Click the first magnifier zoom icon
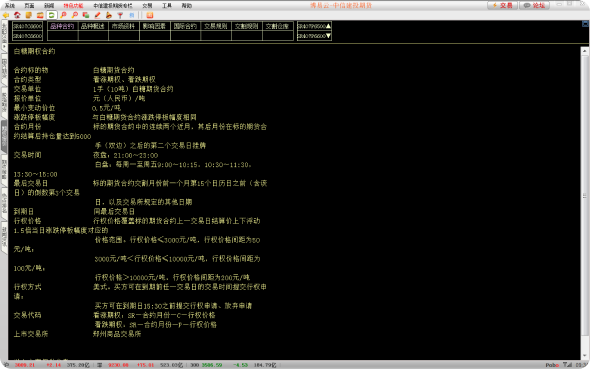 (x=63, y=15)
